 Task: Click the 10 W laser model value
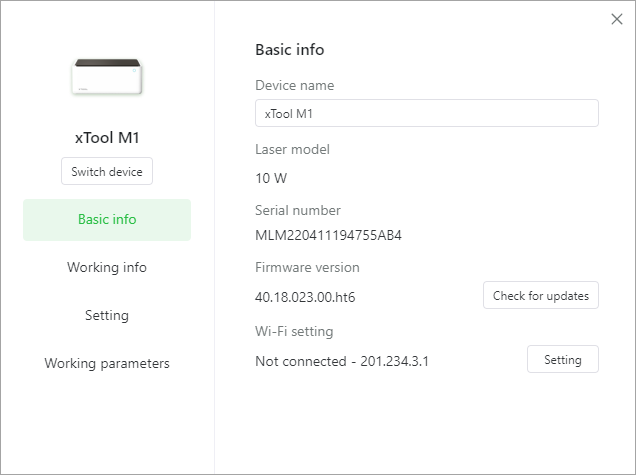(x=271, y=178)
